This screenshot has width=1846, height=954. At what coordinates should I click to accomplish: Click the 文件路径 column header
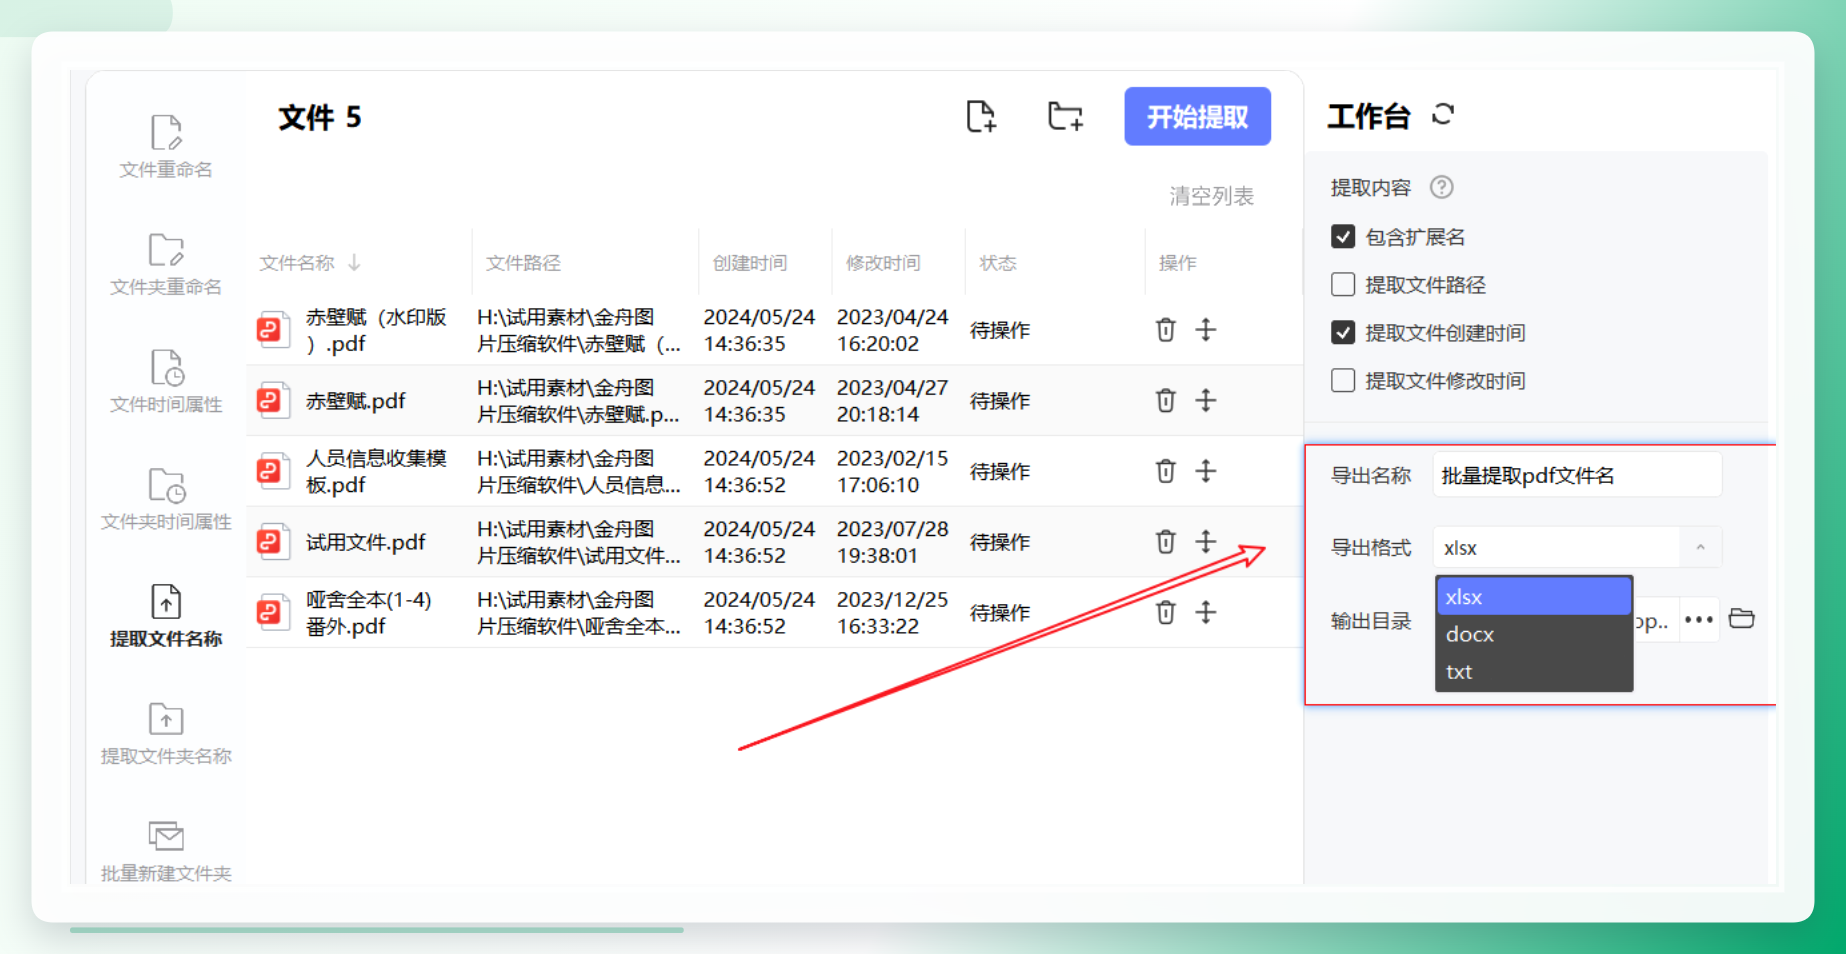[x=523, y=263]
